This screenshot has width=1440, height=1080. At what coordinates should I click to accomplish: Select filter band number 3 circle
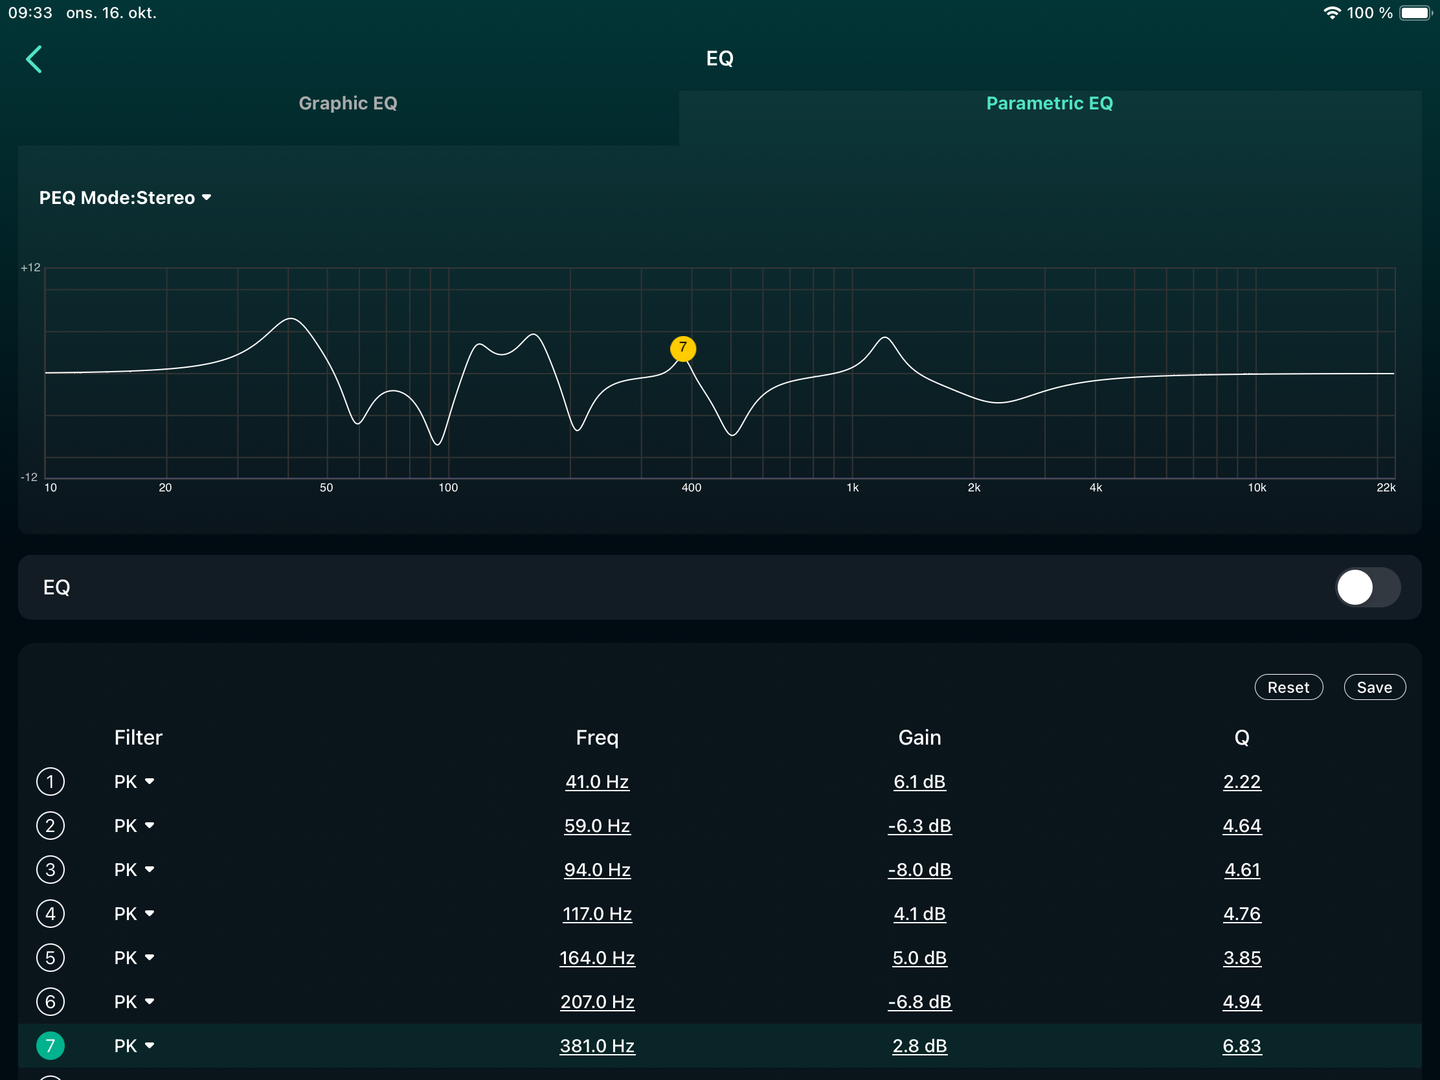(50, 870)
